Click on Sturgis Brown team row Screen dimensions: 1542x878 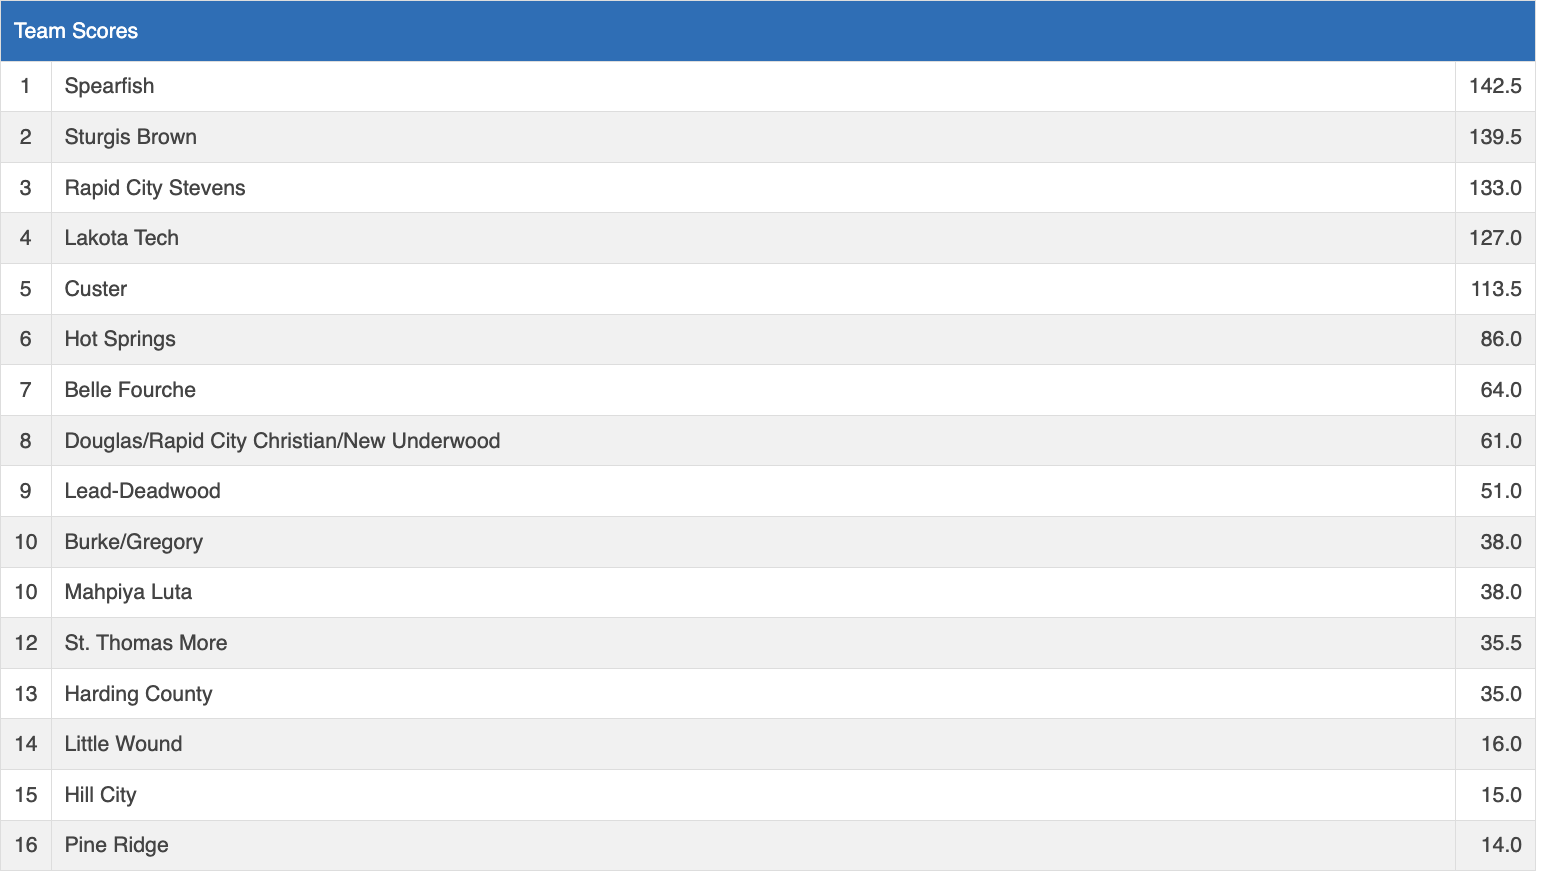tap(130, 137)
